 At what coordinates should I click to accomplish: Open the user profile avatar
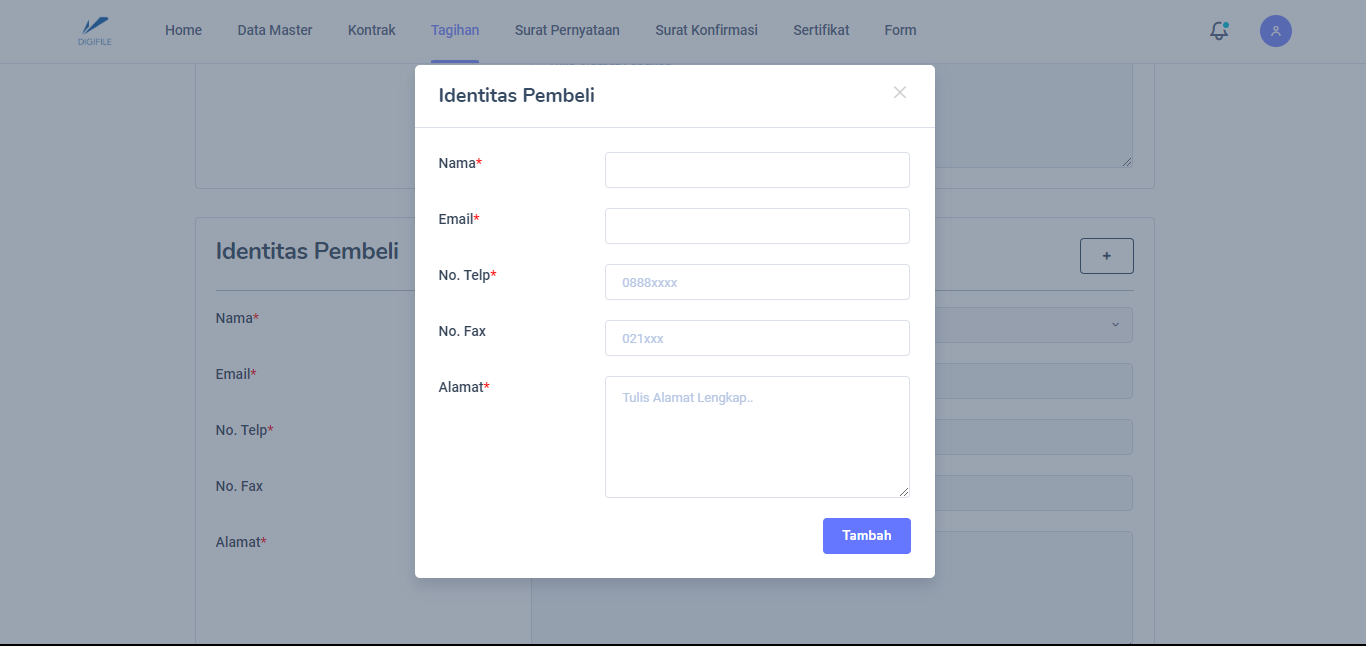[1275, 31]
